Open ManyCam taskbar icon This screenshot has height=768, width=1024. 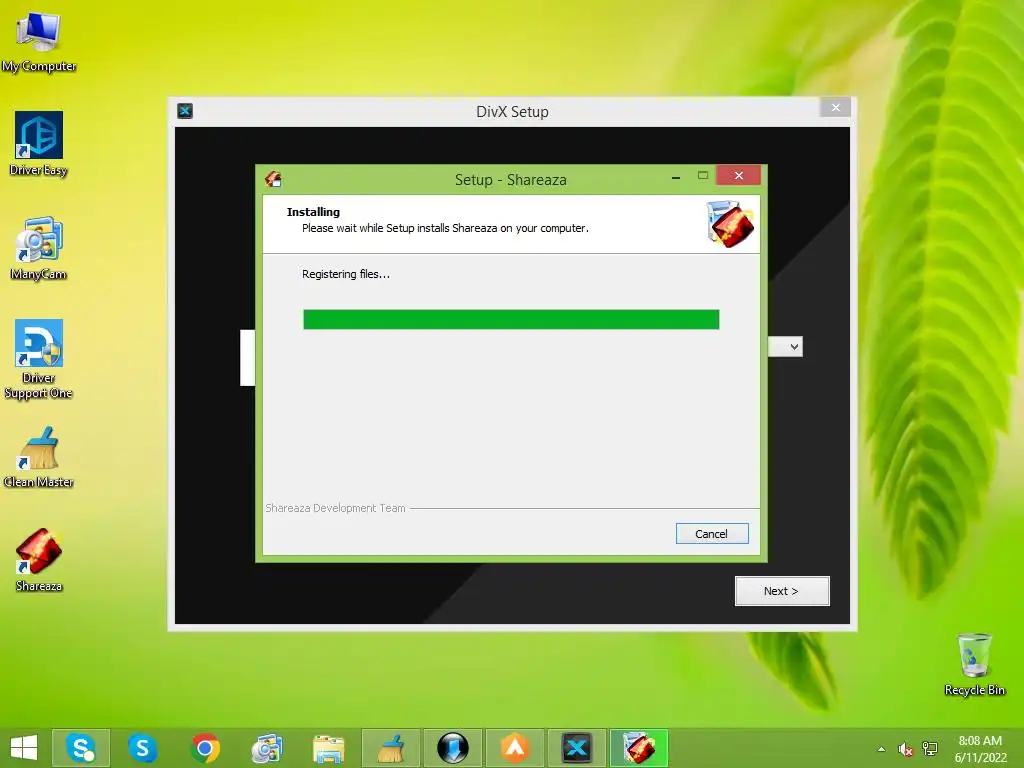click(266, 748)
